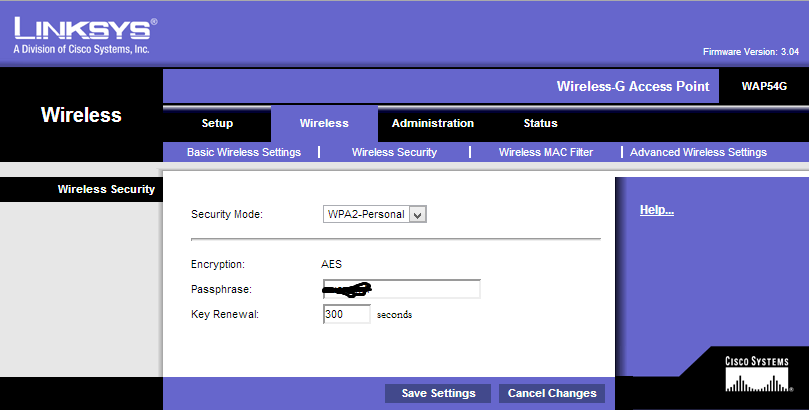The width and height of the screenshot is (809, 411).
Task: Click the WAP54G model label
Action: click(x=764, y=86)
